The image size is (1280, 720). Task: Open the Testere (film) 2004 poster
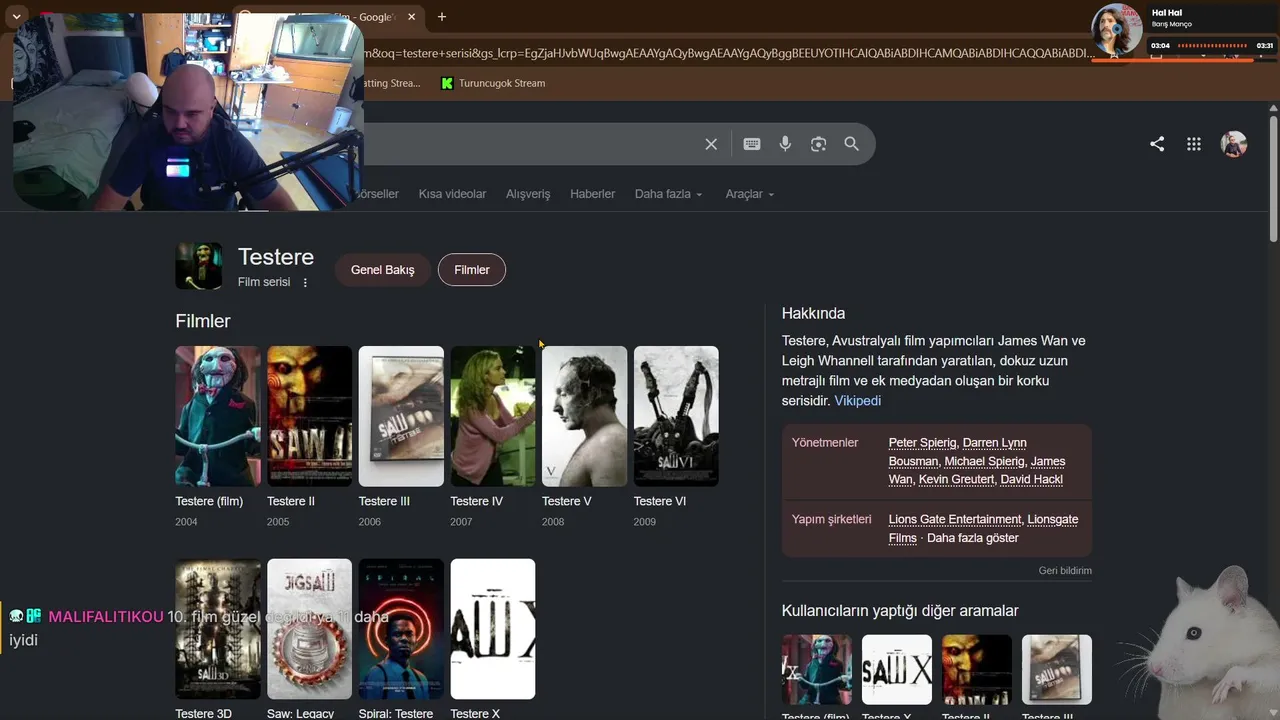(218, 416)
